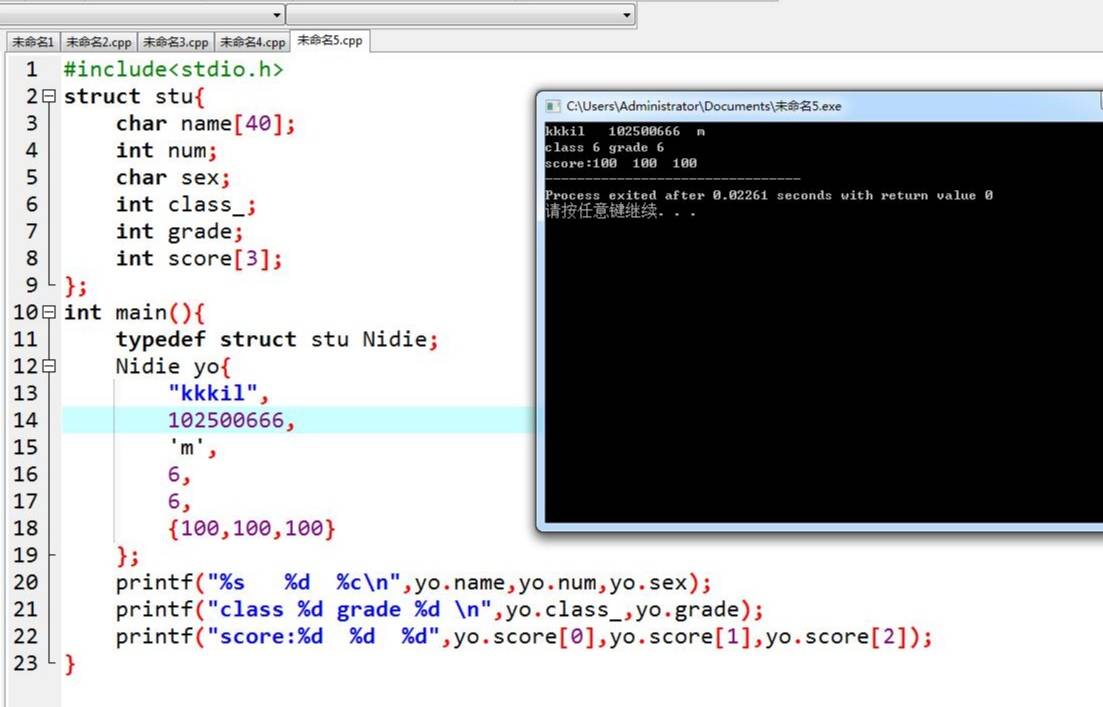Viewport: 1103px width, 707px height.
Task: Click the #include<stdio.h> line
Action: click(x=173, y=69)
